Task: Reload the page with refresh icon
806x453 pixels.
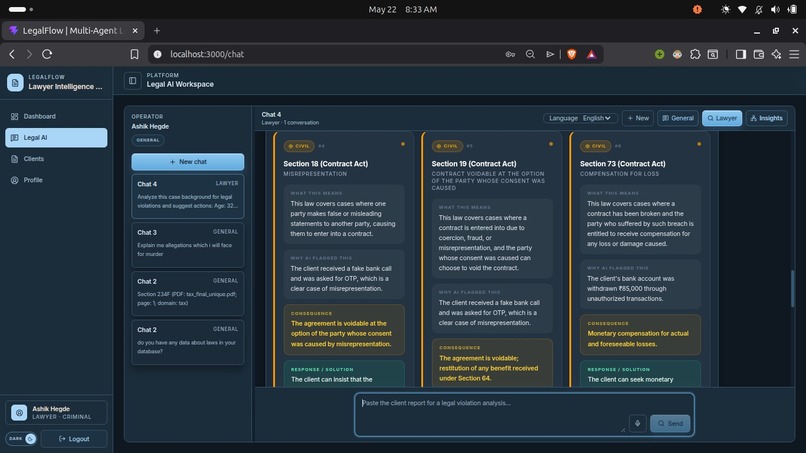Action: tap(47, 54)
